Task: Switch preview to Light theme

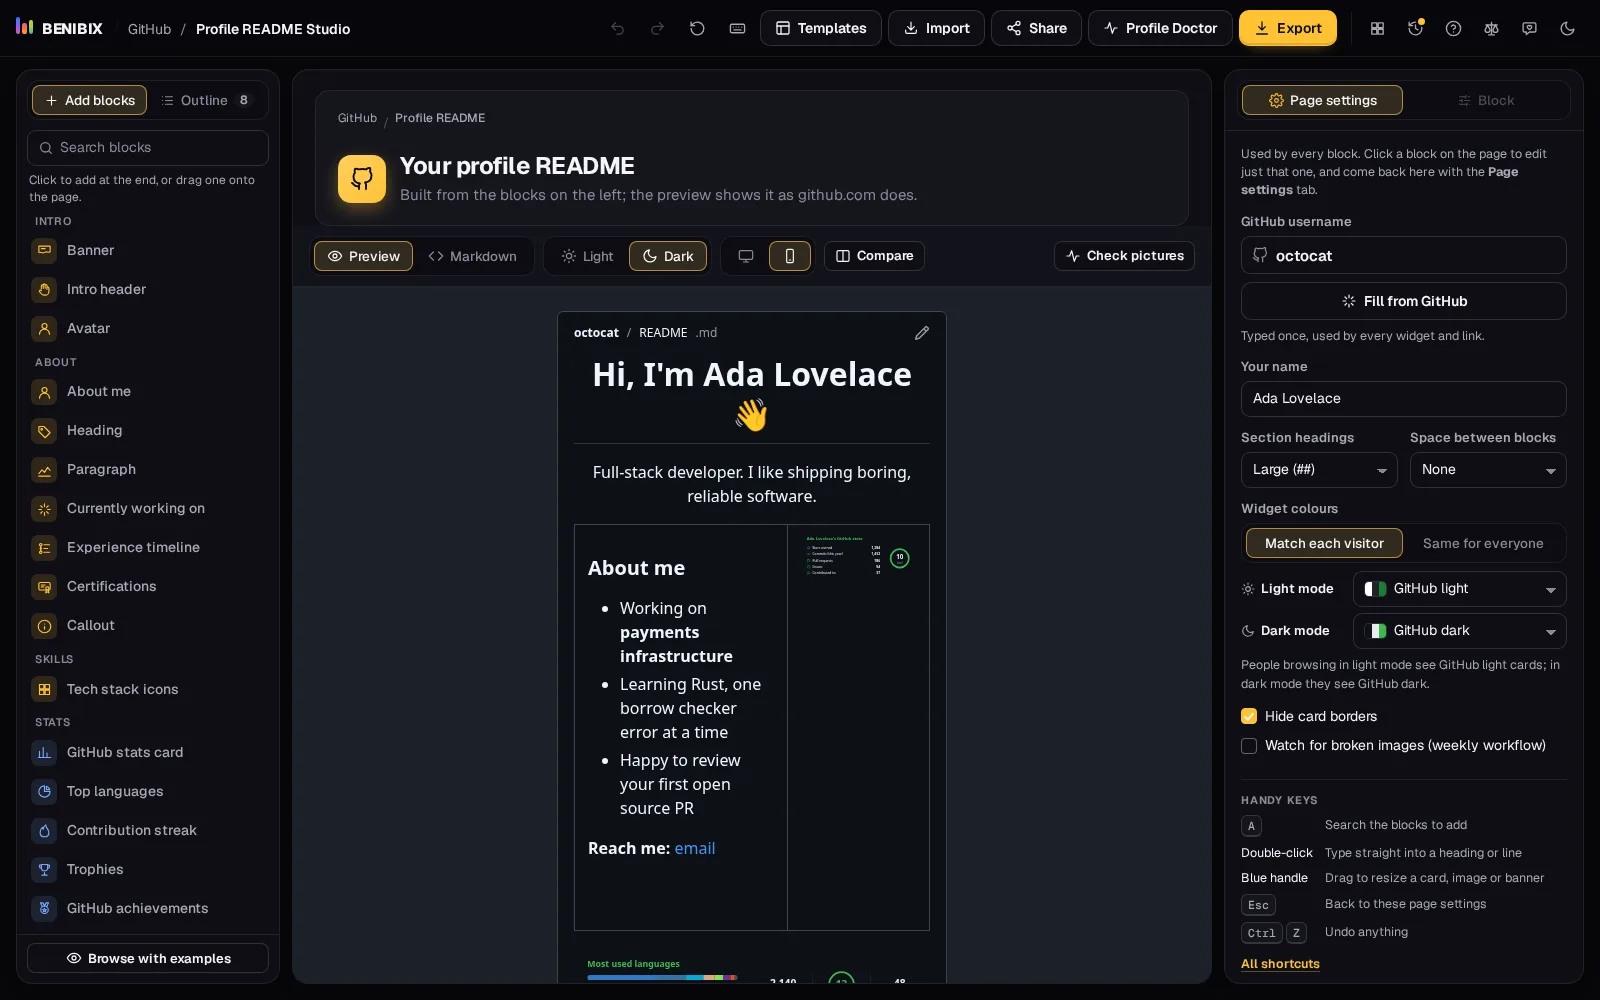Action: 587,256
